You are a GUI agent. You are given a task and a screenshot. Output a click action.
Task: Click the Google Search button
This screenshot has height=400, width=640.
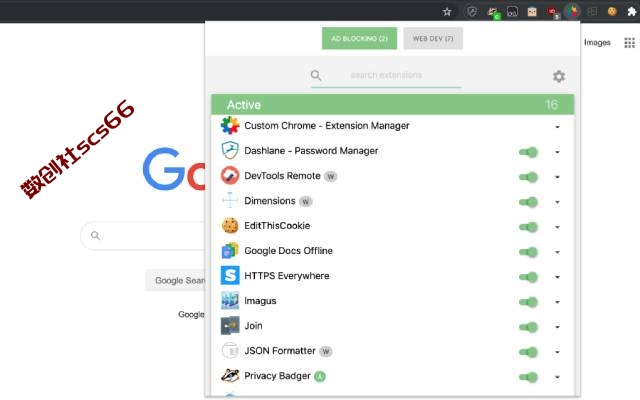coord(176,280)
